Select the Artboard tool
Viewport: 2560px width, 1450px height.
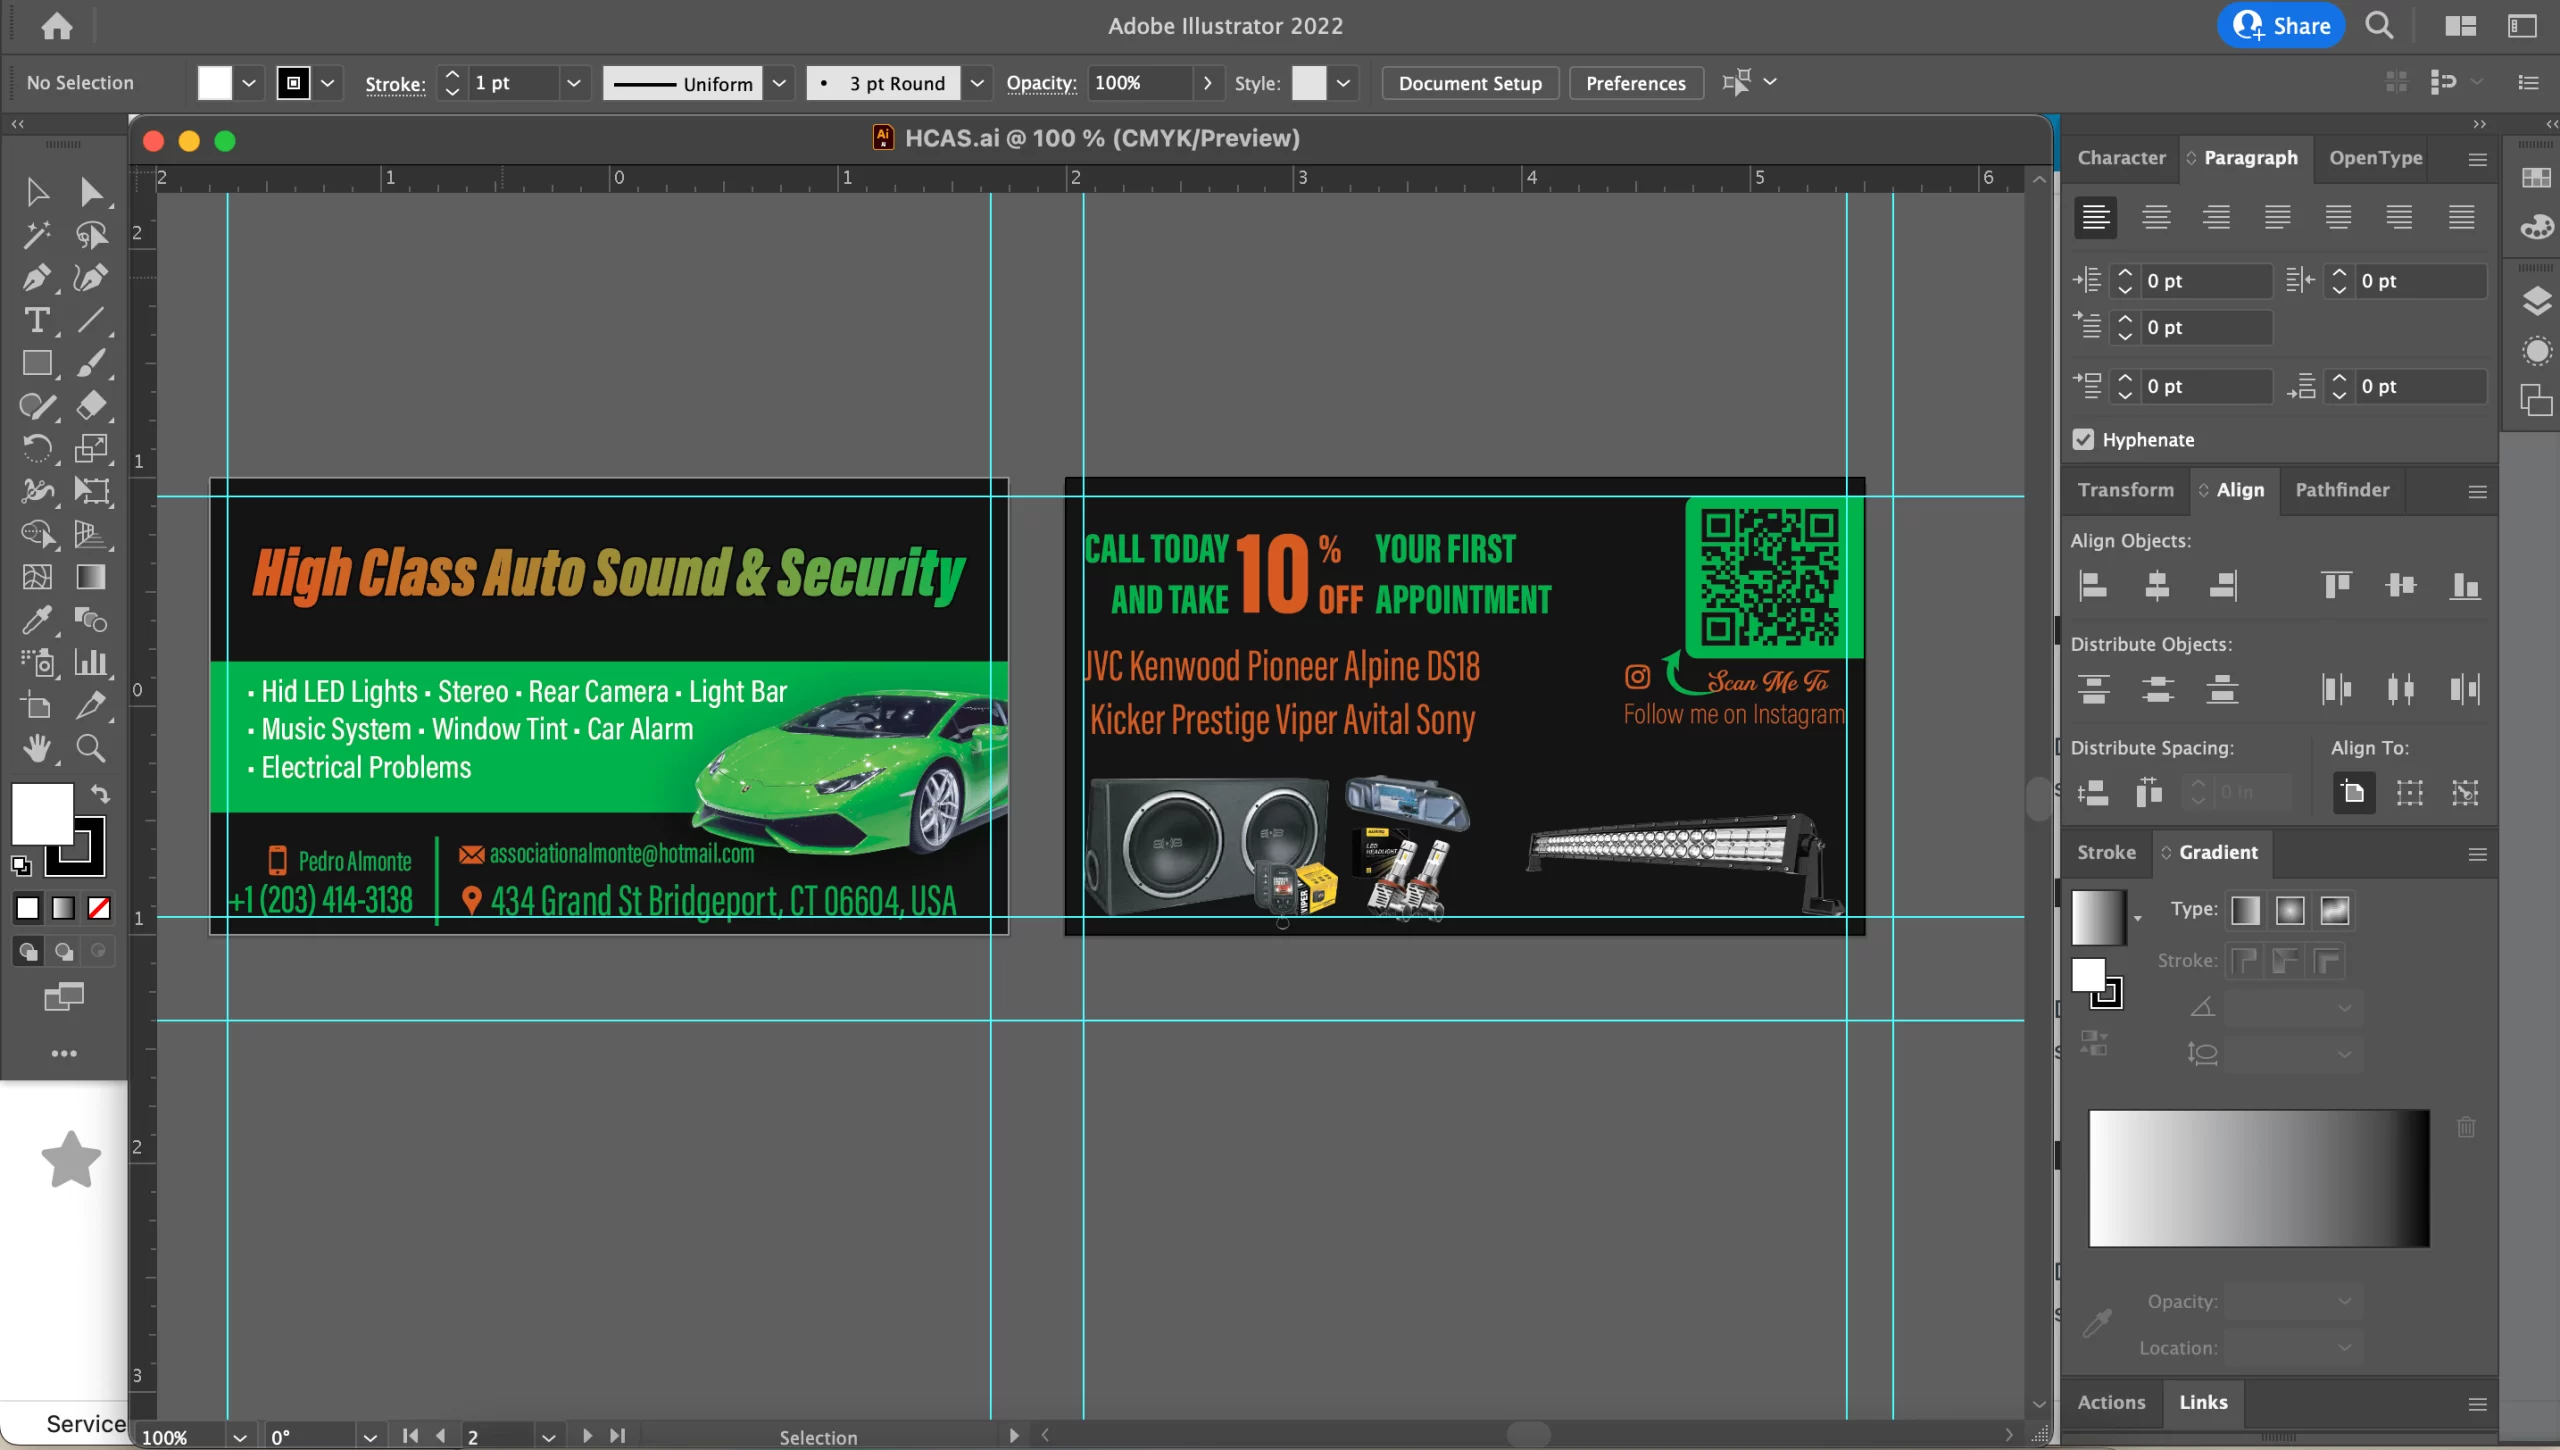point(37,705)
